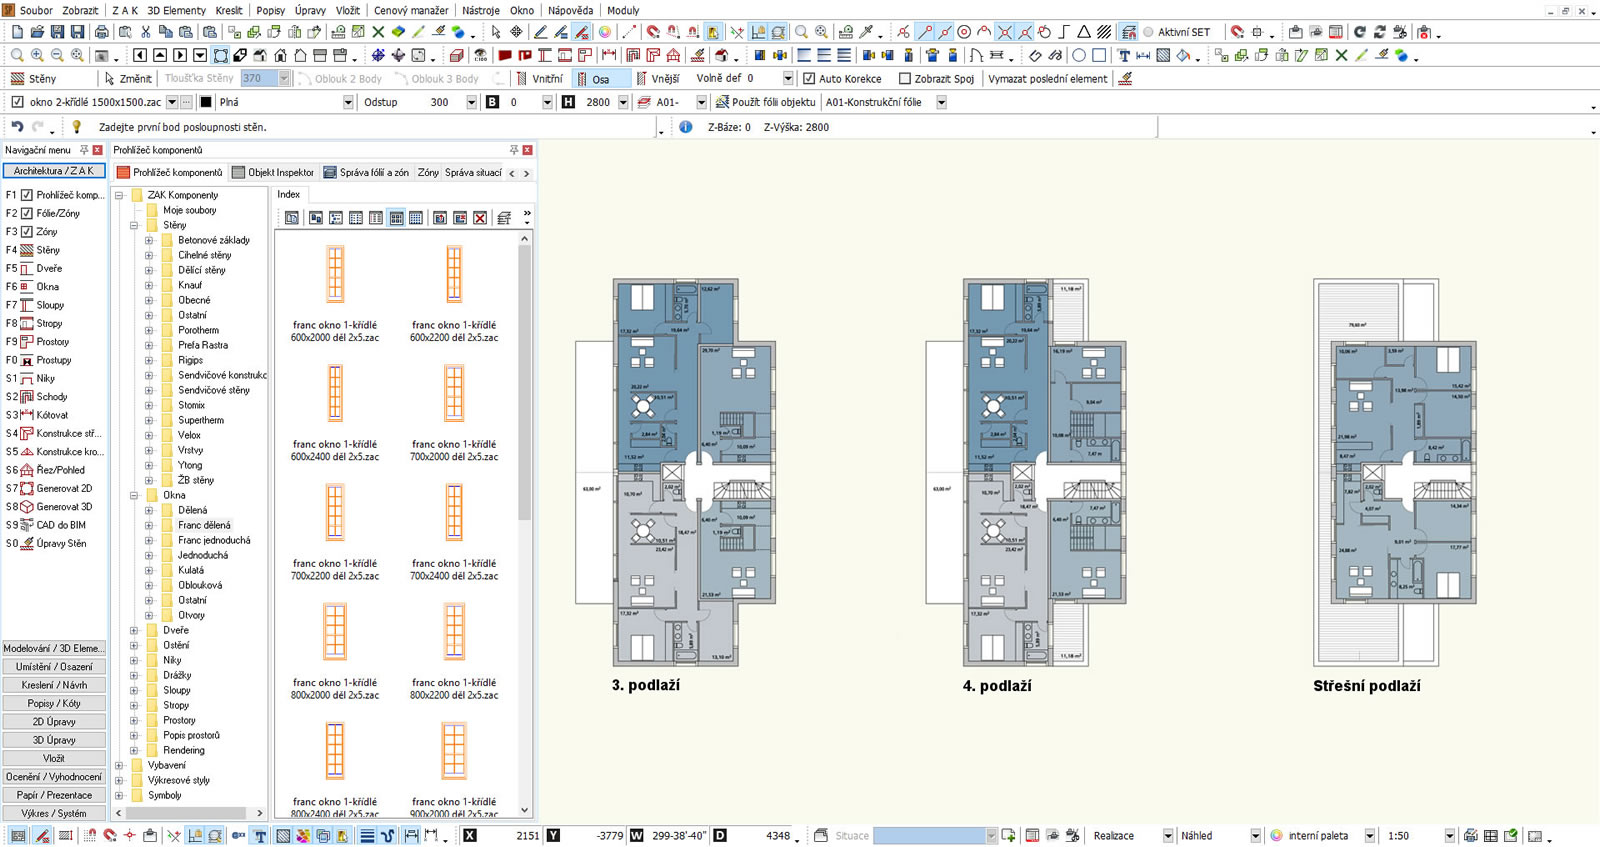Open the S2 Schody stairs tool
The height and width of the screenshot is (847, 1600).
(x=51, y=397)
